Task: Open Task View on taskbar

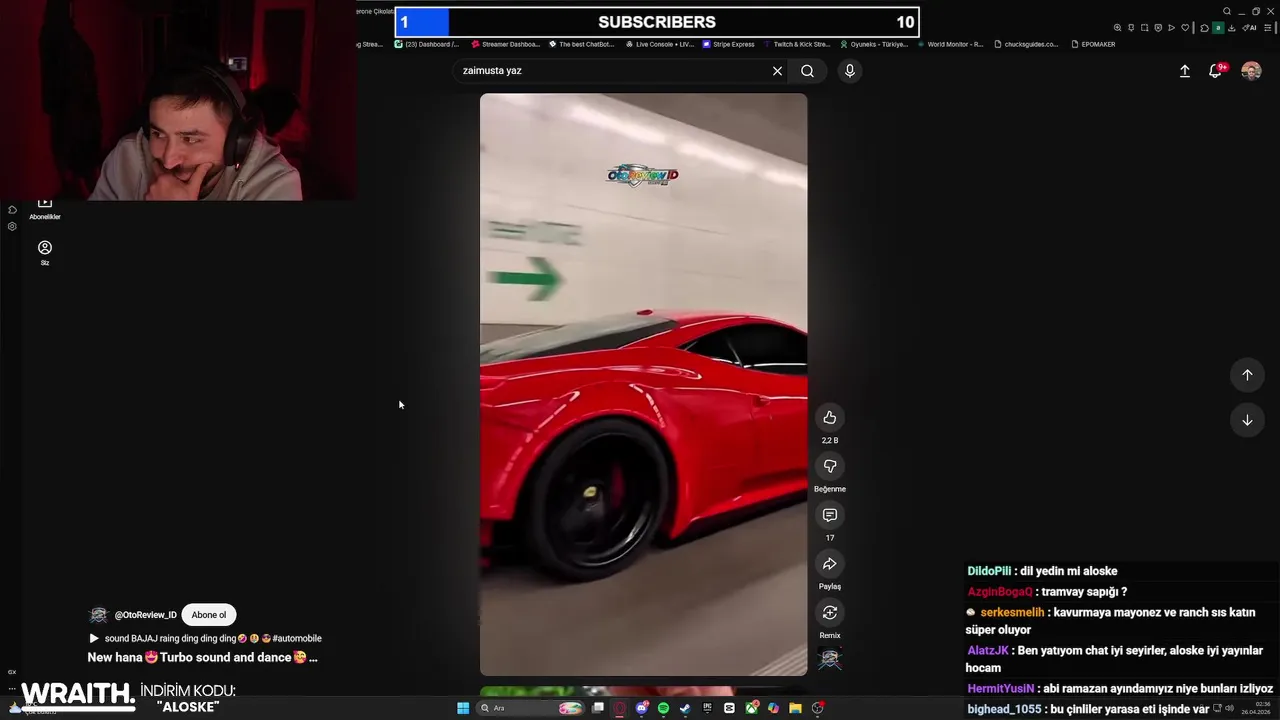Action: [x=597, y=708]
